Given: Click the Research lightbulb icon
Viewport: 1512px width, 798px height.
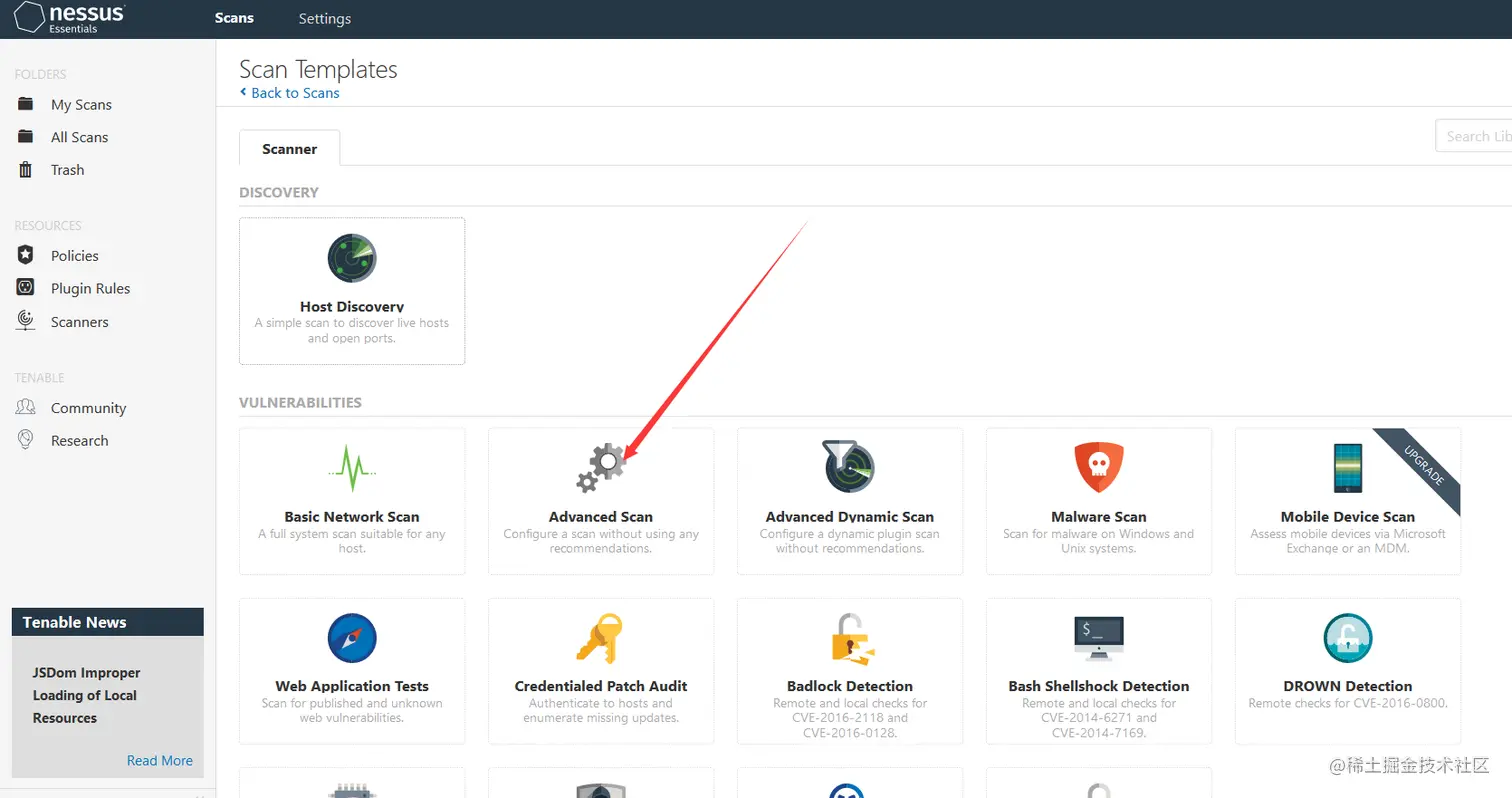Looking at the screenshot, I should pyautogui.click(x=26, y=440).
